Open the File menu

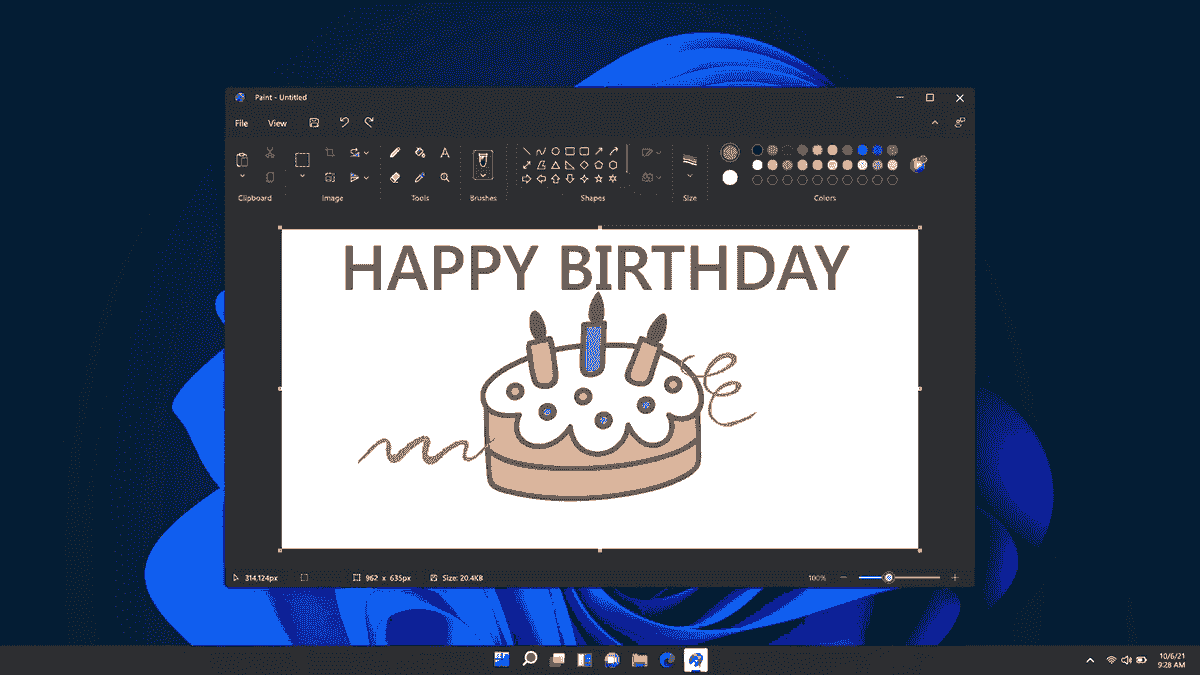tap(240, 123)
